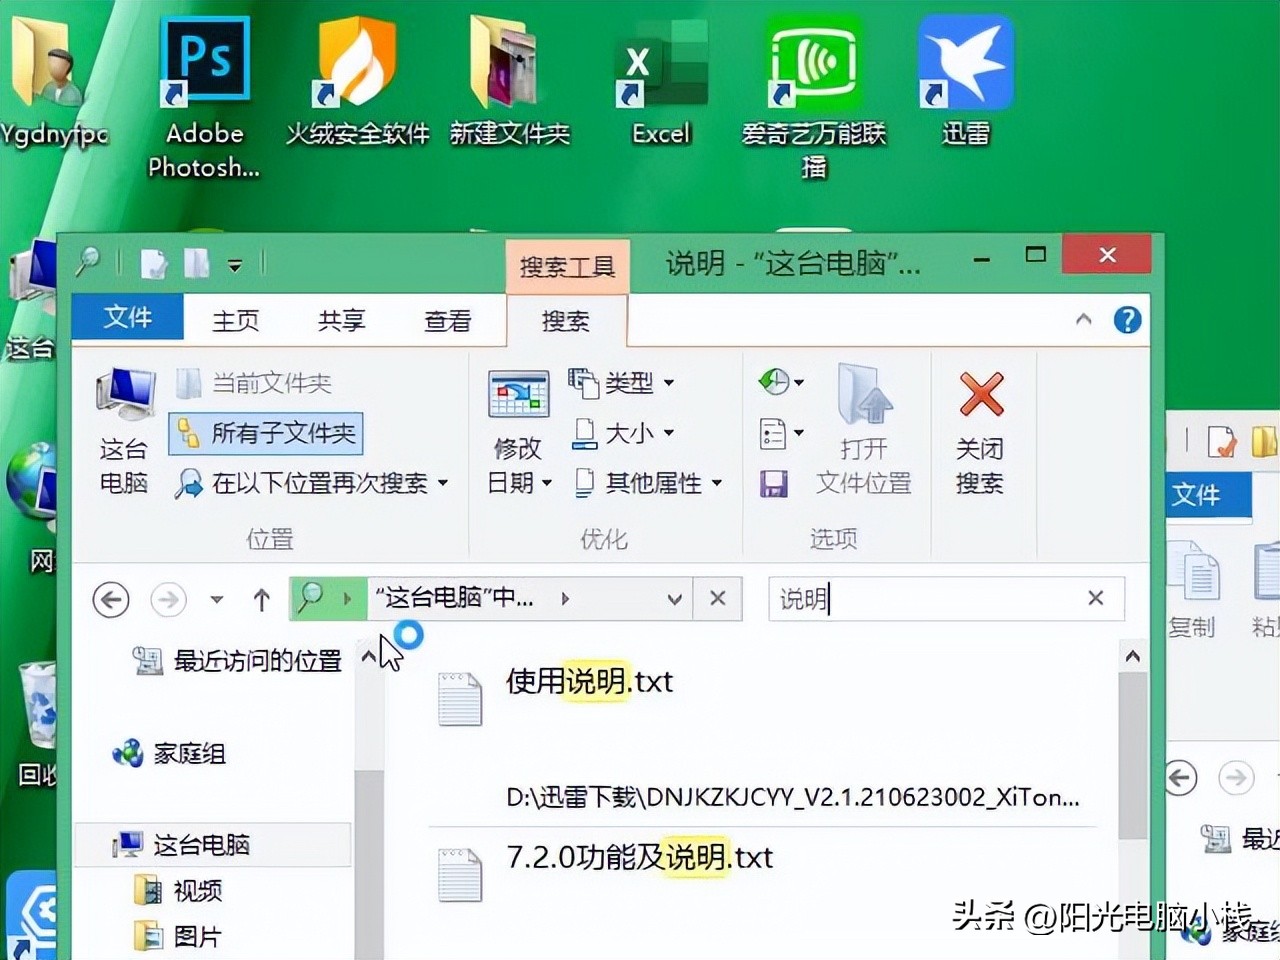Switch to the 搜索 ribbon tab

pos(566,320)
